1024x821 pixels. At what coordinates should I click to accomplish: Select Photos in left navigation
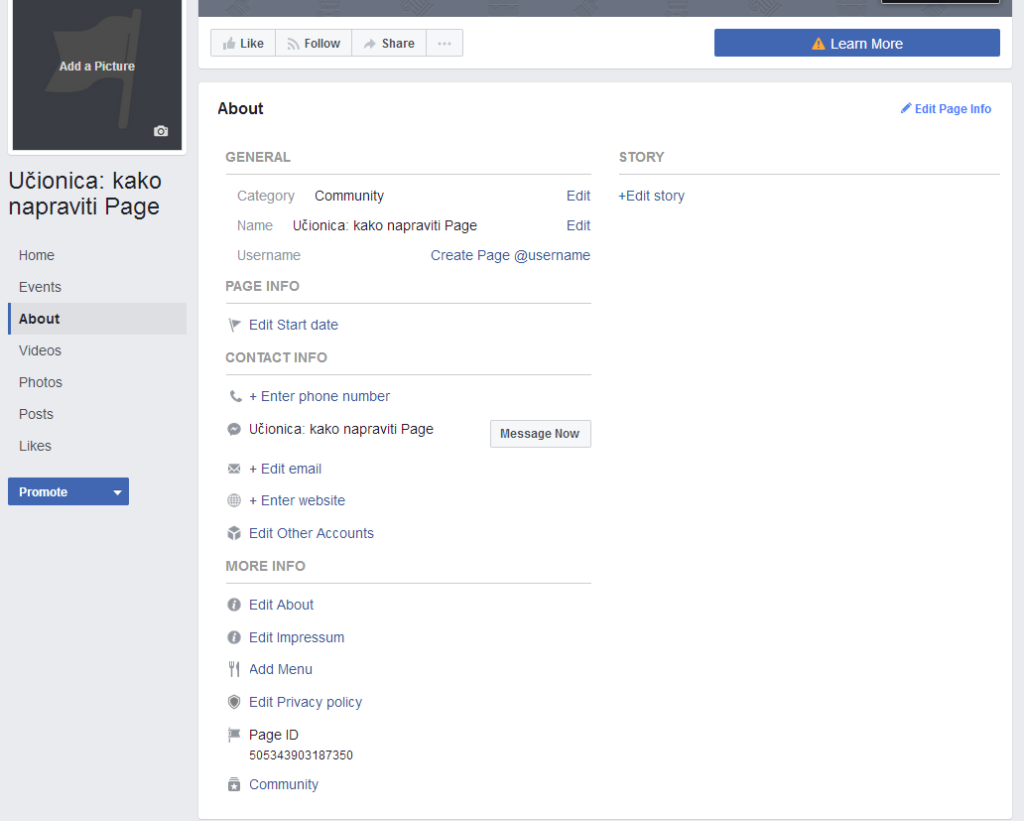40,383
